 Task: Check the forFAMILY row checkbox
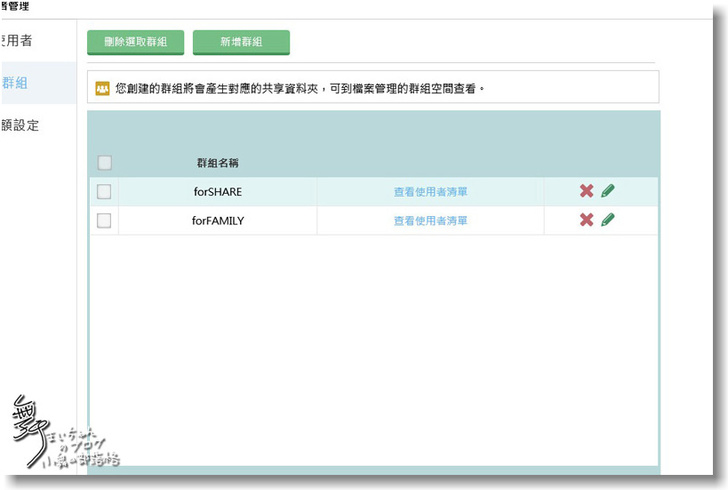[x=104, y=221]
